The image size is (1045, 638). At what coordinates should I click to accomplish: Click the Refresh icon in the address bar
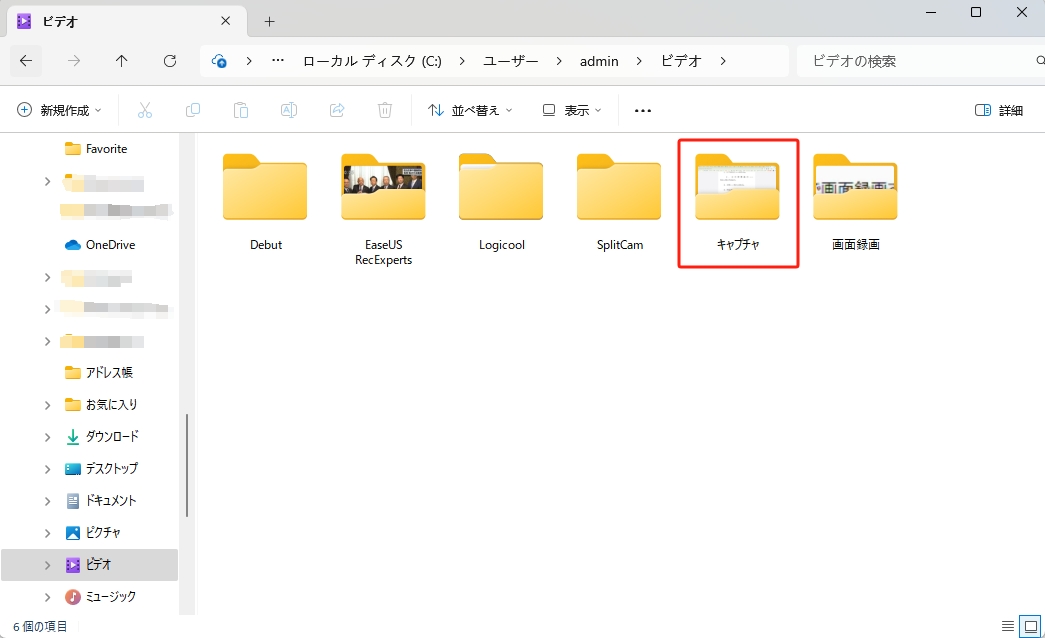tap(170, 61)
